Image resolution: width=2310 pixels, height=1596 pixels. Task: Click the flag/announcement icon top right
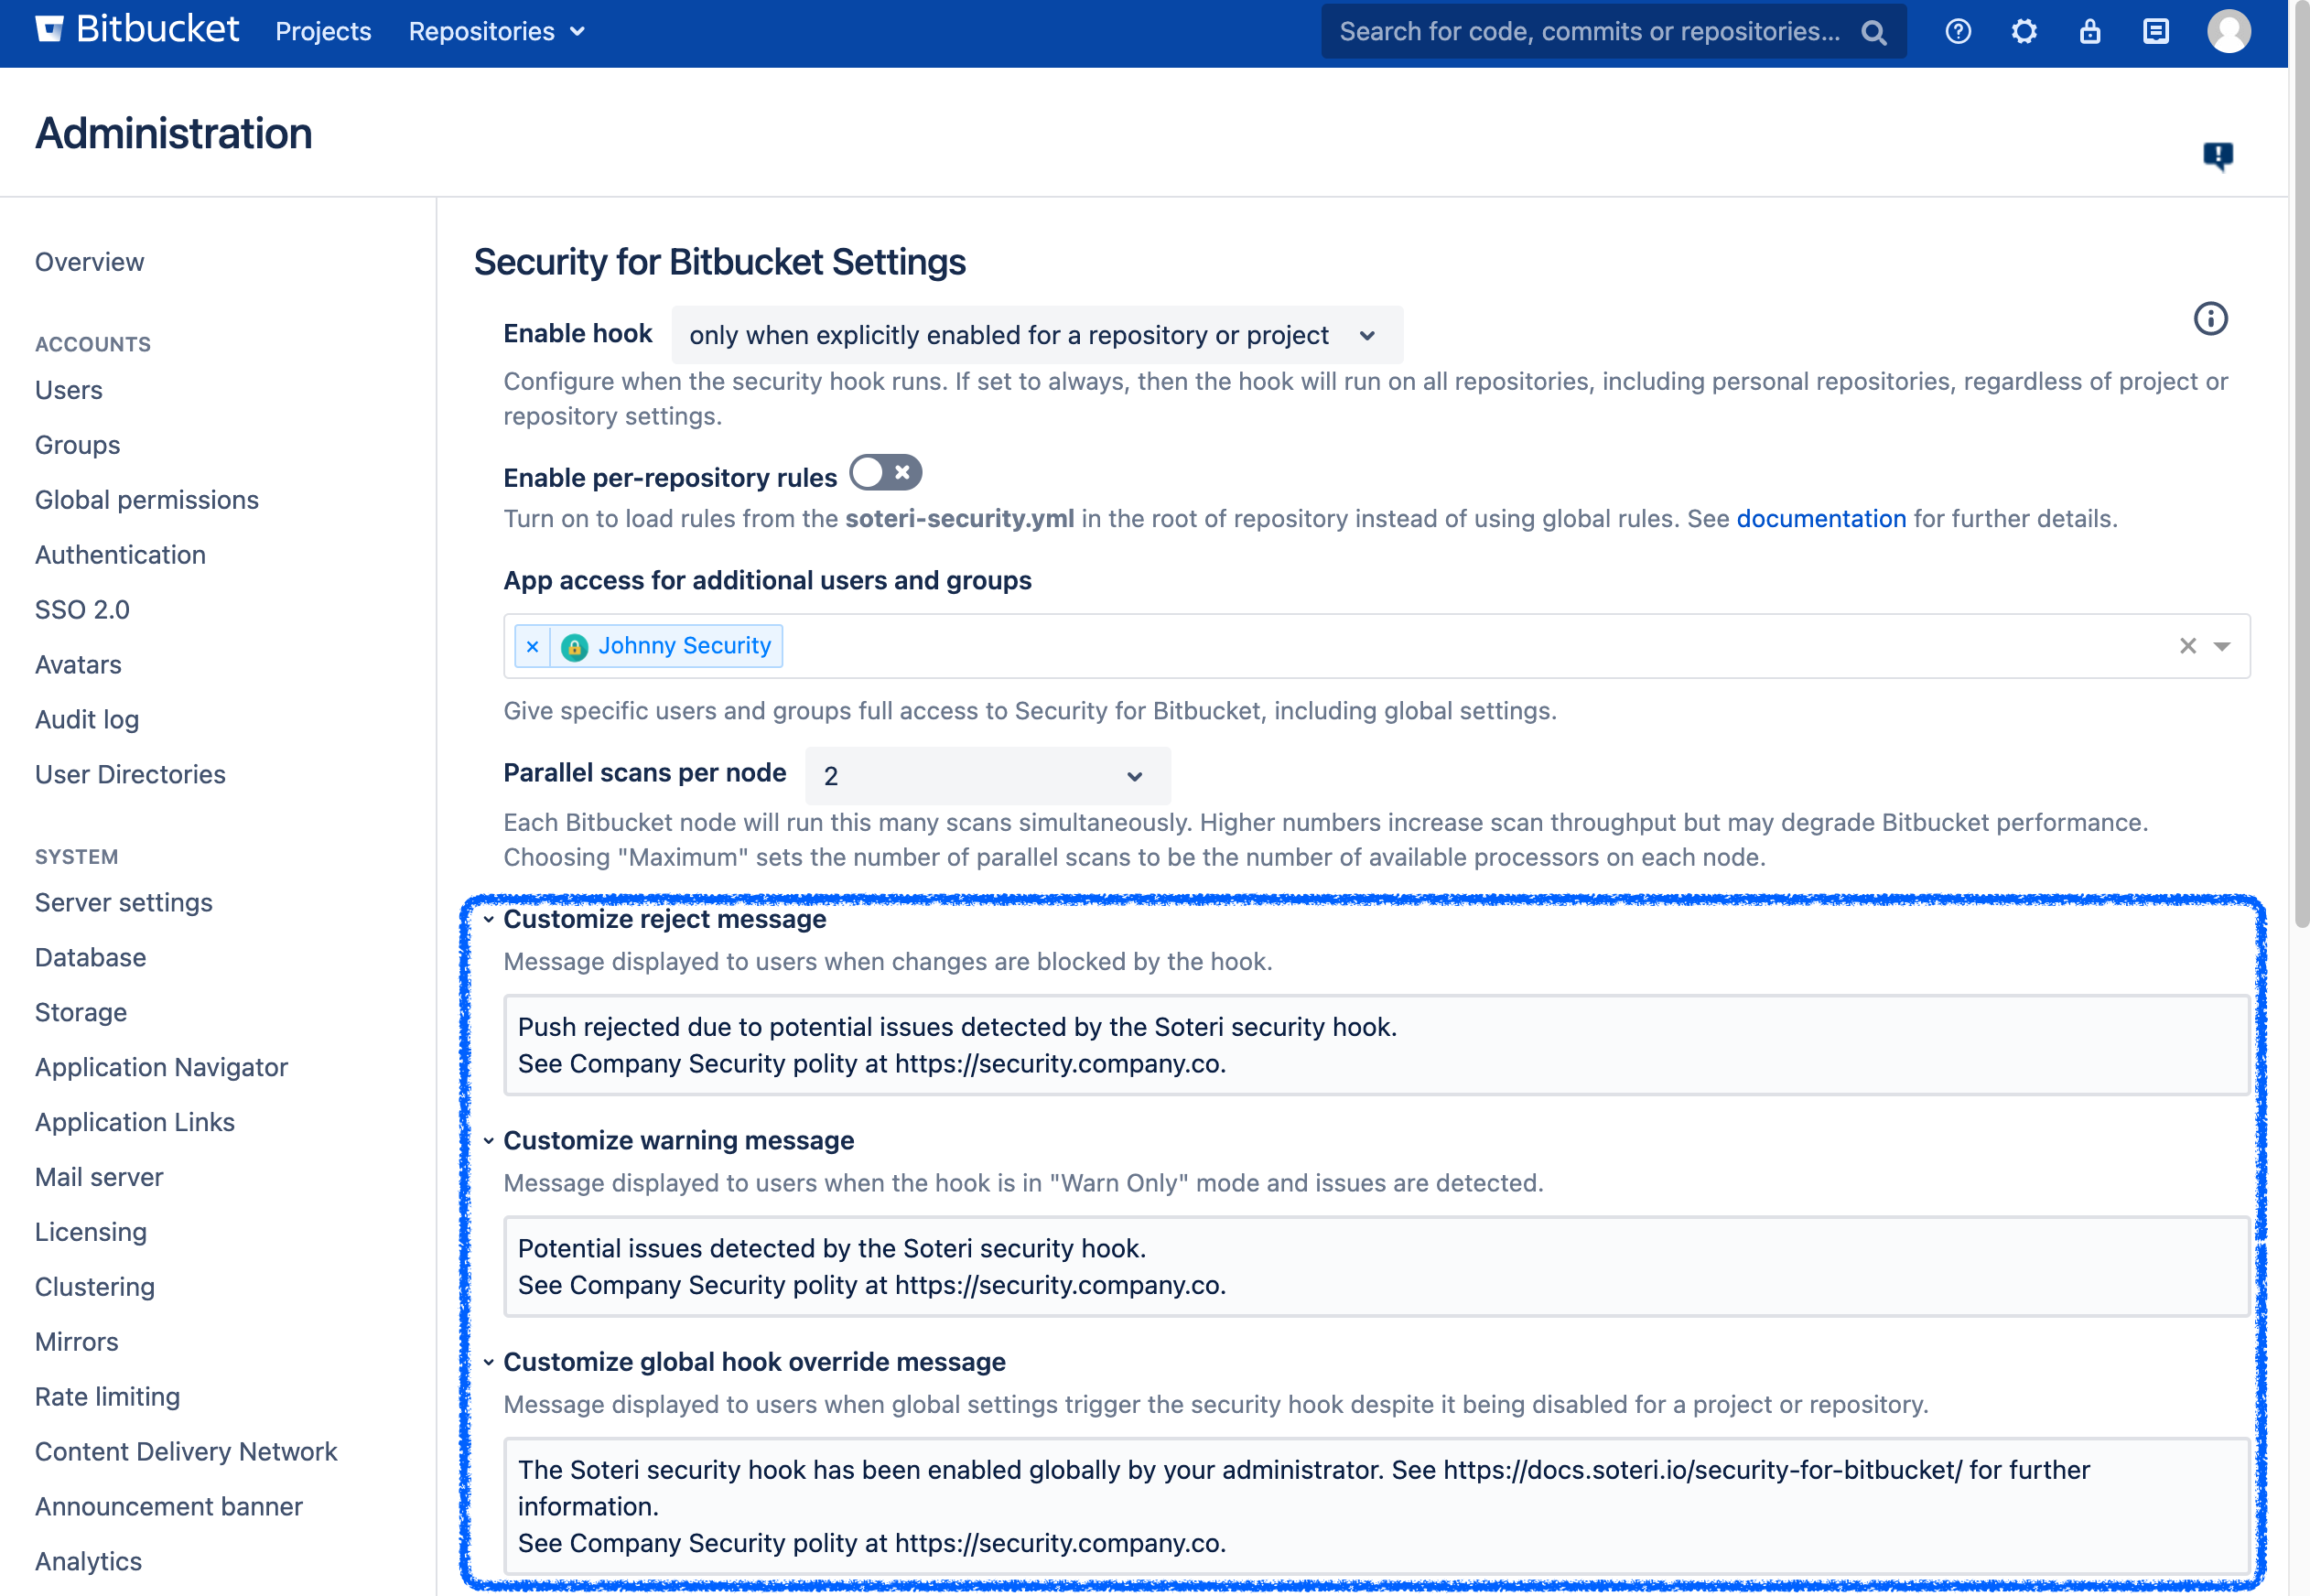point(2218,156)
